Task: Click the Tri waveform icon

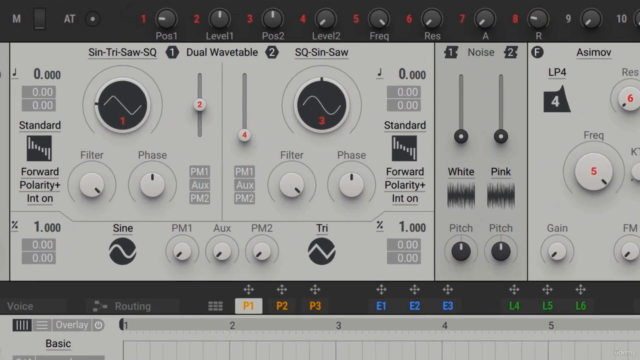Action: pos(322,251)
